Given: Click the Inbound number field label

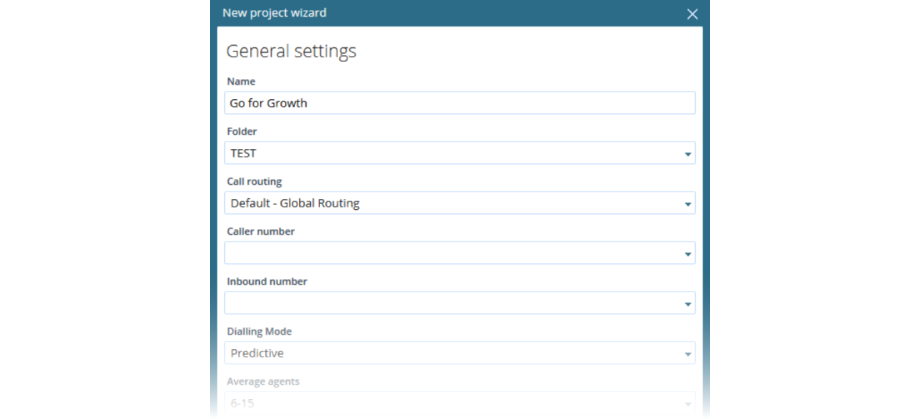Looking at the screenshot, I should pyautogui.click(x=267, y=281).
